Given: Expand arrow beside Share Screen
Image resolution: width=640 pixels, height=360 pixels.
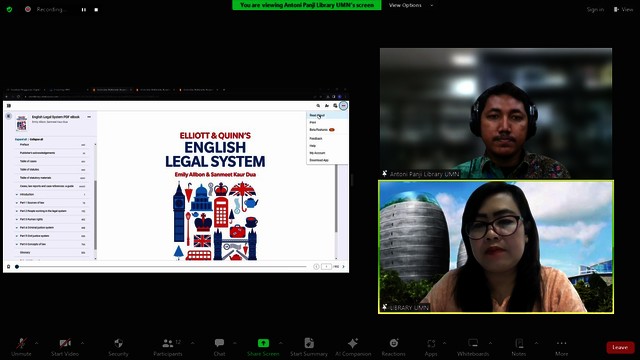Looking at the screenshot, I should click(280, 343).
